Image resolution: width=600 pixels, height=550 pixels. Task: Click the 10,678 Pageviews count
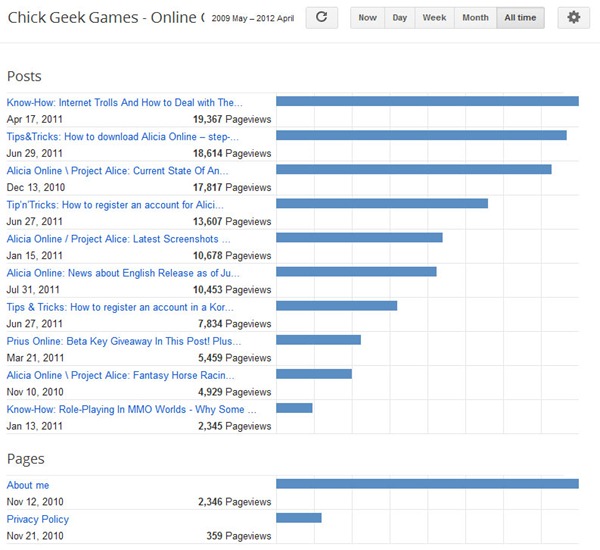pyautogui.click(x=232, y=256)
